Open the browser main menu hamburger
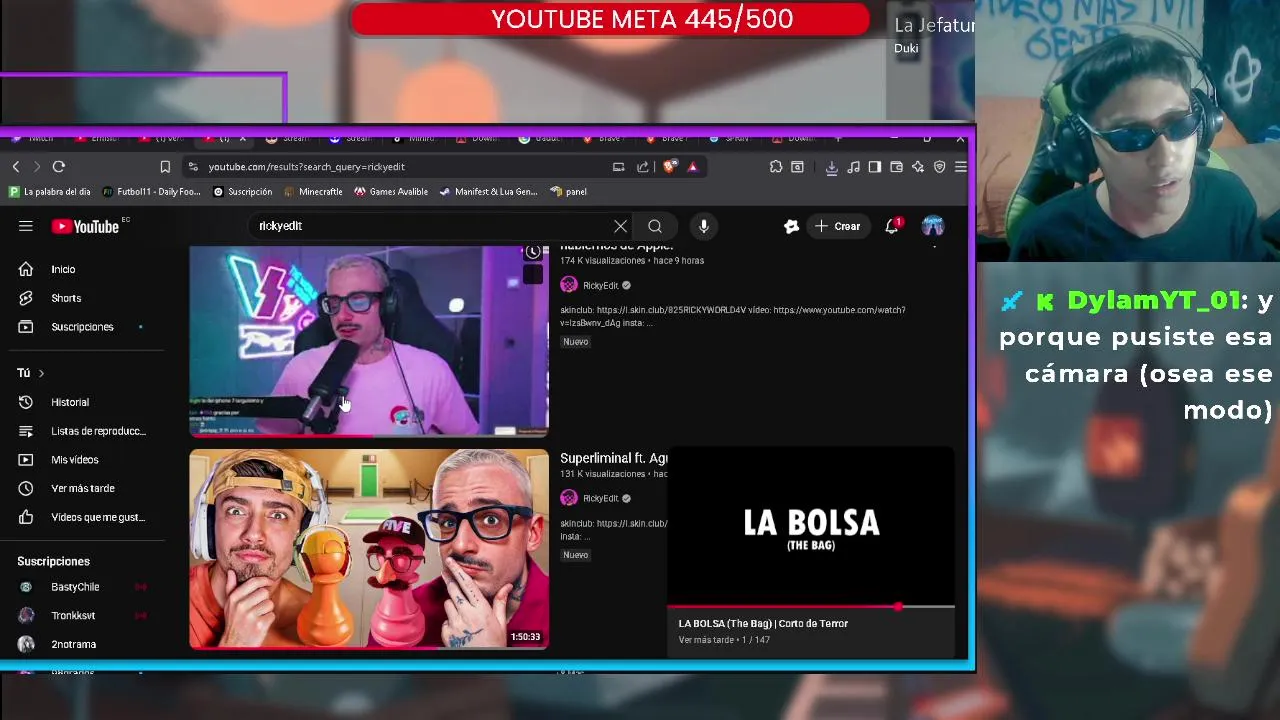This screenshot has width=1280, height=720. 960,167
